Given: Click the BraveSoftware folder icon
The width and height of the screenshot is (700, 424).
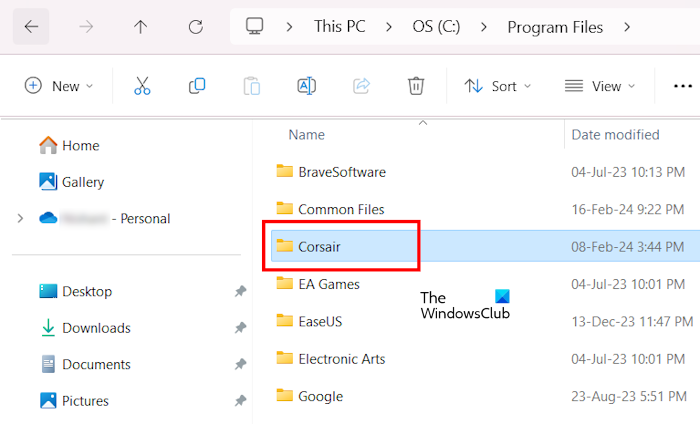Looking at the screenshot, I should tap(284, 171).
